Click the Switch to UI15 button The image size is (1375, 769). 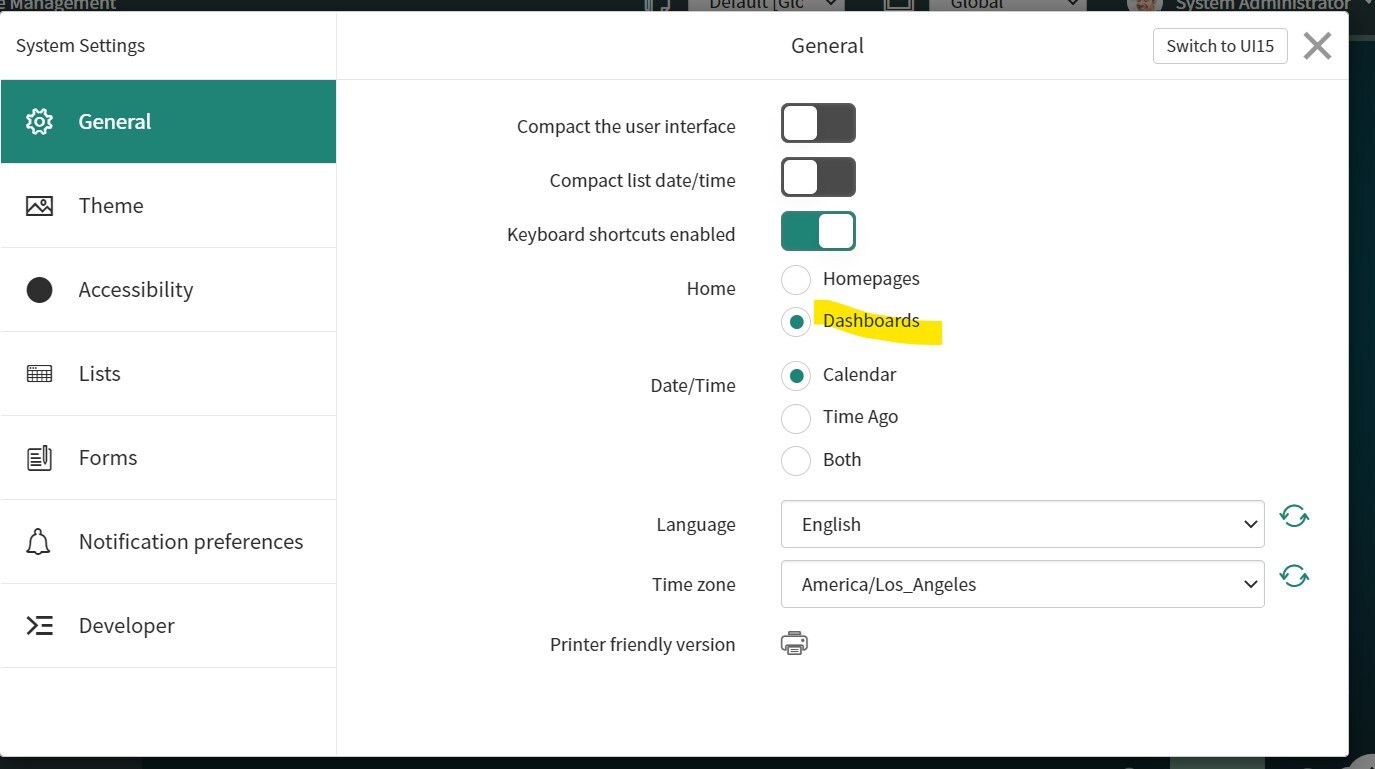pyautogui.click(x=1219, y=46)
